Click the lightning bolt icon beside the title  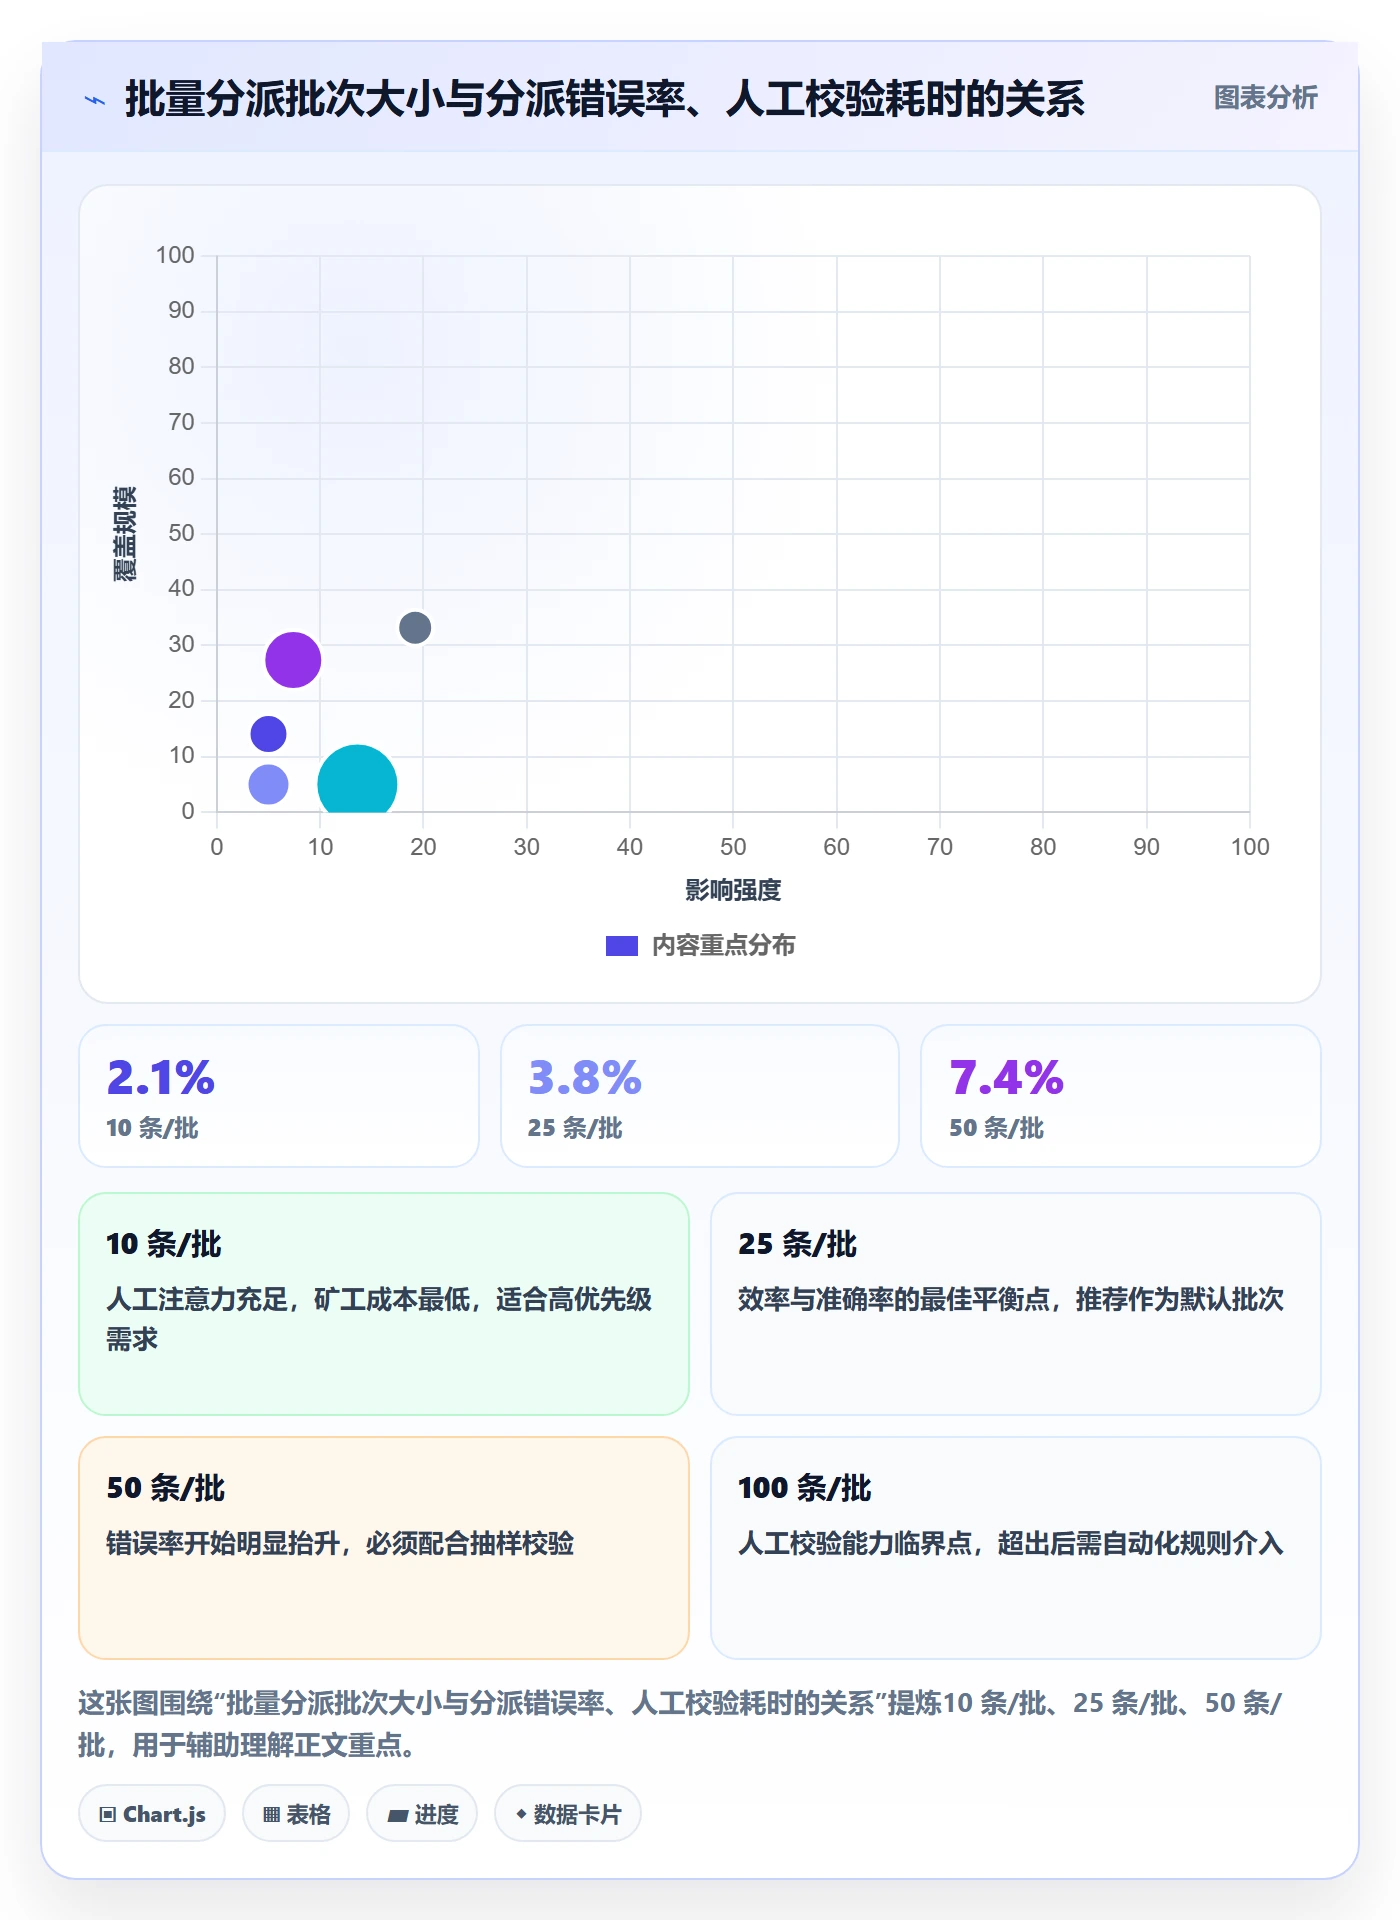point(95,100)
